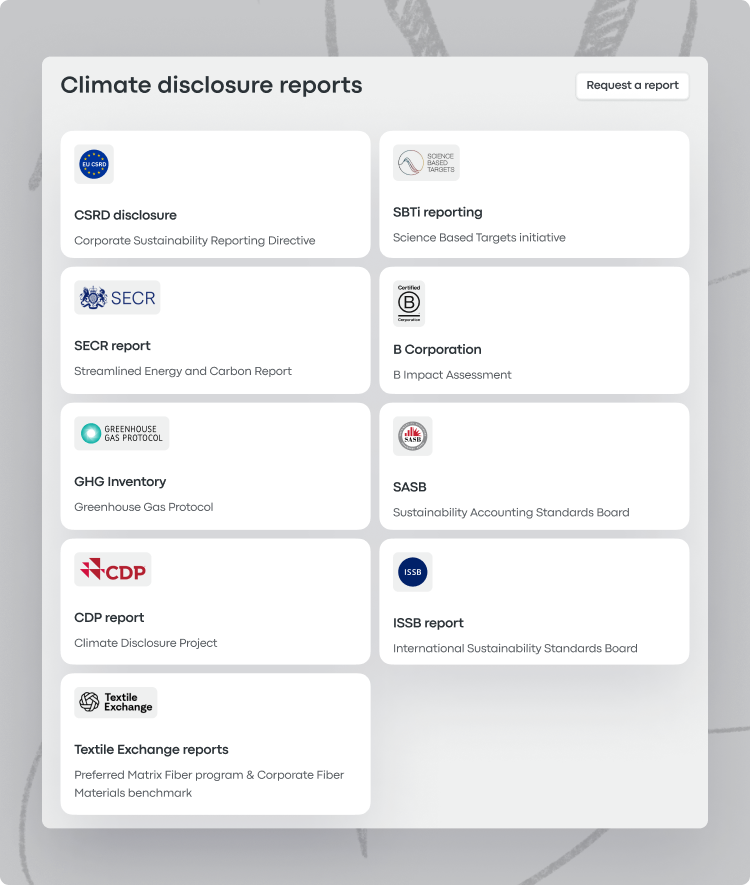Open the SASB card title
750x885 pixels.
click(410, 487)
